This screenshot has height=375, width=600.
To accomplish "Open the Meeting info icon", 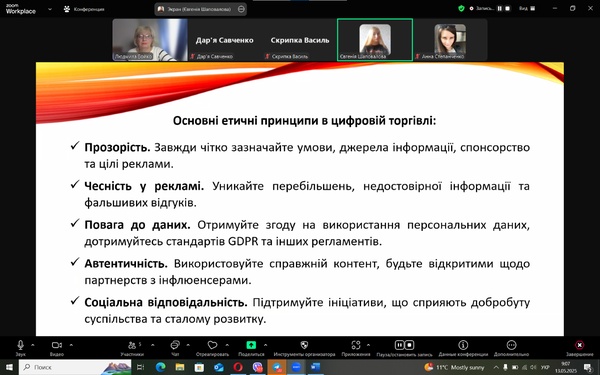I will click(x=463, y=345).
